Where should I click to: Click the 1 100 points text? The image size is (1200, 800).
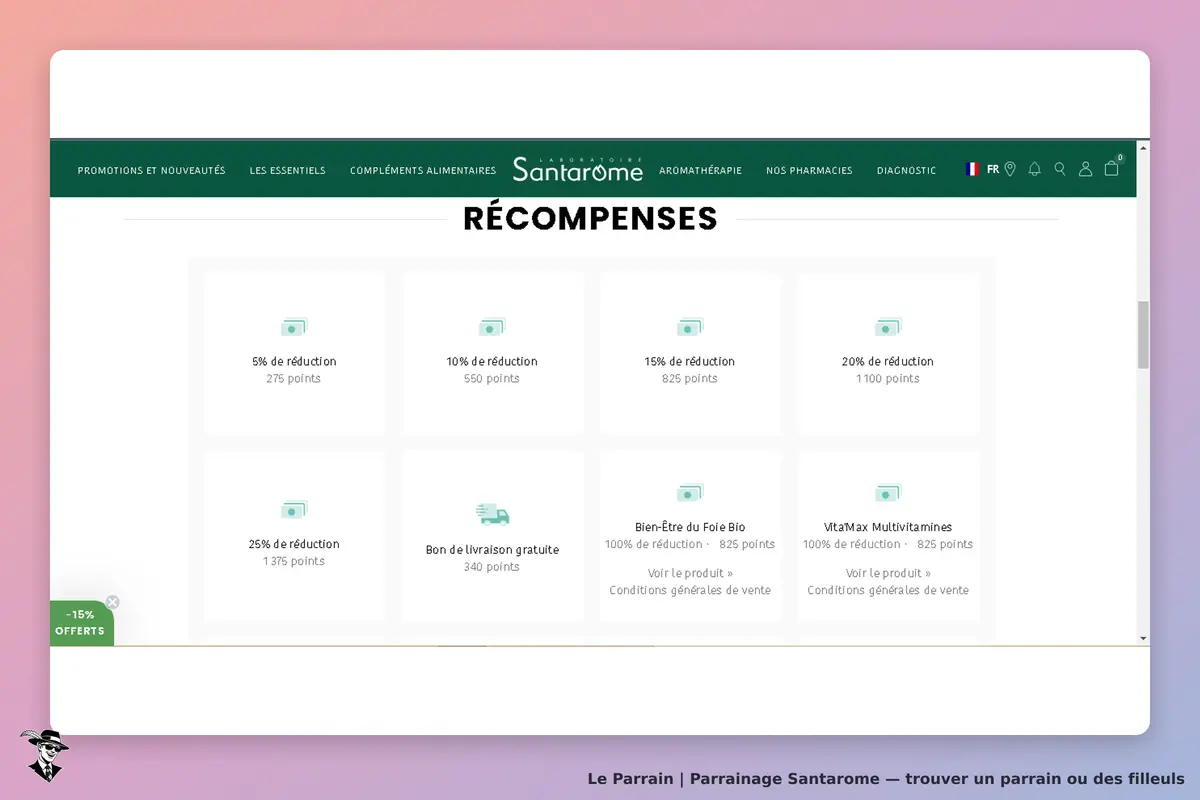888,379
